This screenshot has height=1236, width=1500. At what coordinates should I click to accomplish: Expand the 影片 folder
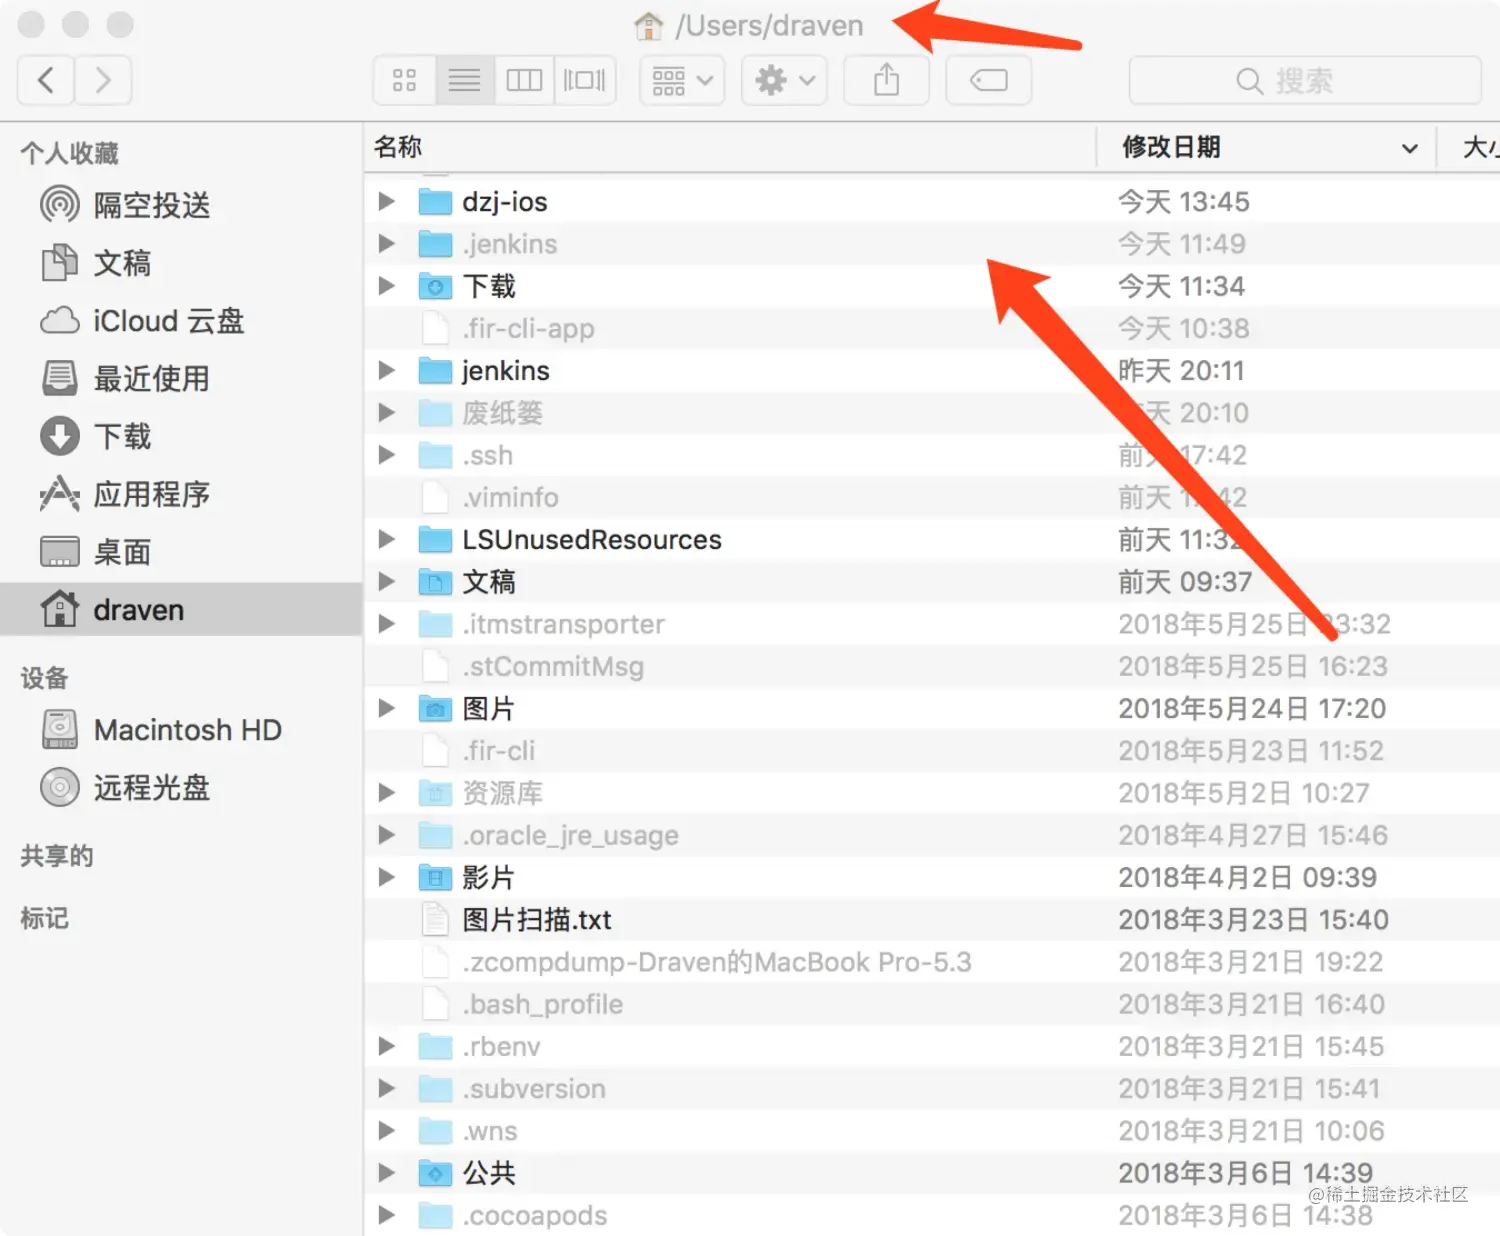point(386,878)
